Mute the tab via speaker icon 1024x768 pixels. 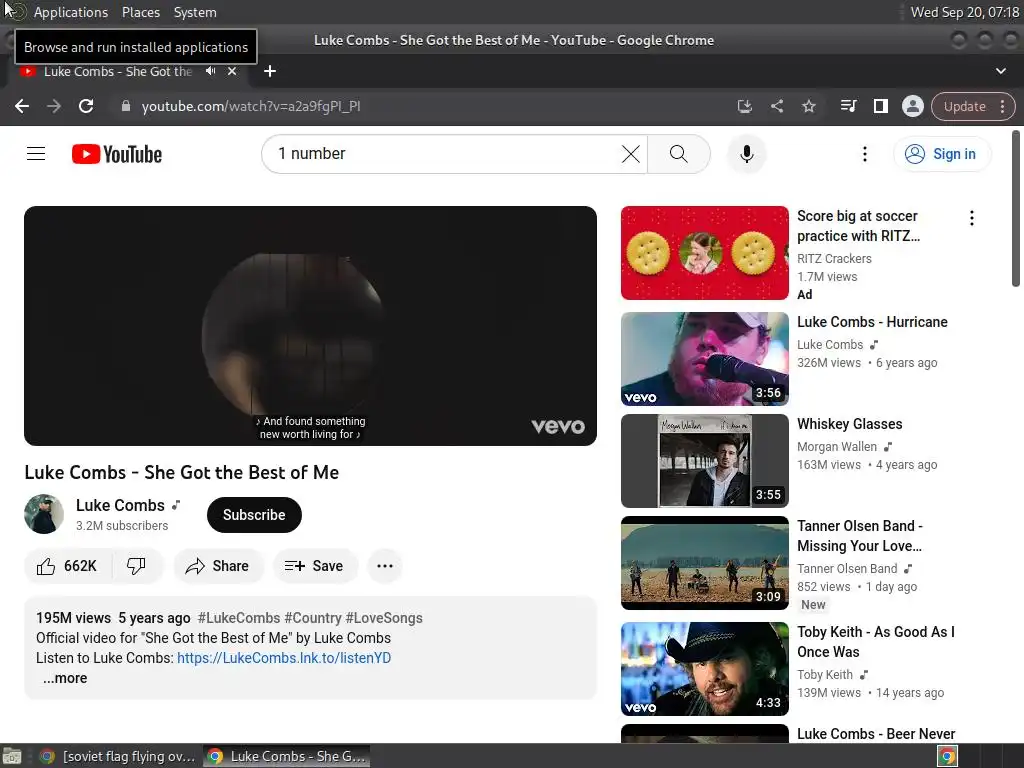210,71
